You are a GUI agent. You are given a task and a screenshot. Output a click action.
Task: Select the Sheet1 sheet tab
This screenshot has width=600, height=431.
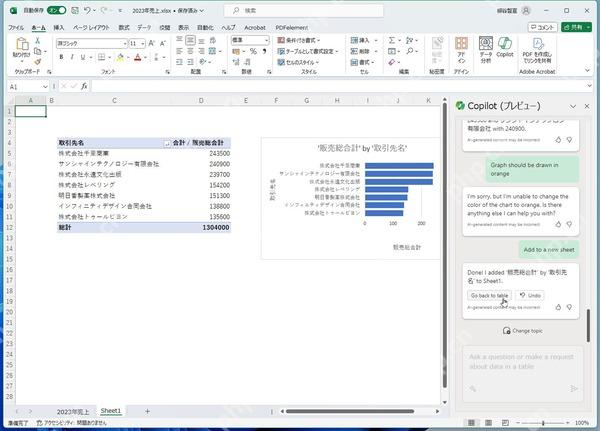tap(111, 411)
